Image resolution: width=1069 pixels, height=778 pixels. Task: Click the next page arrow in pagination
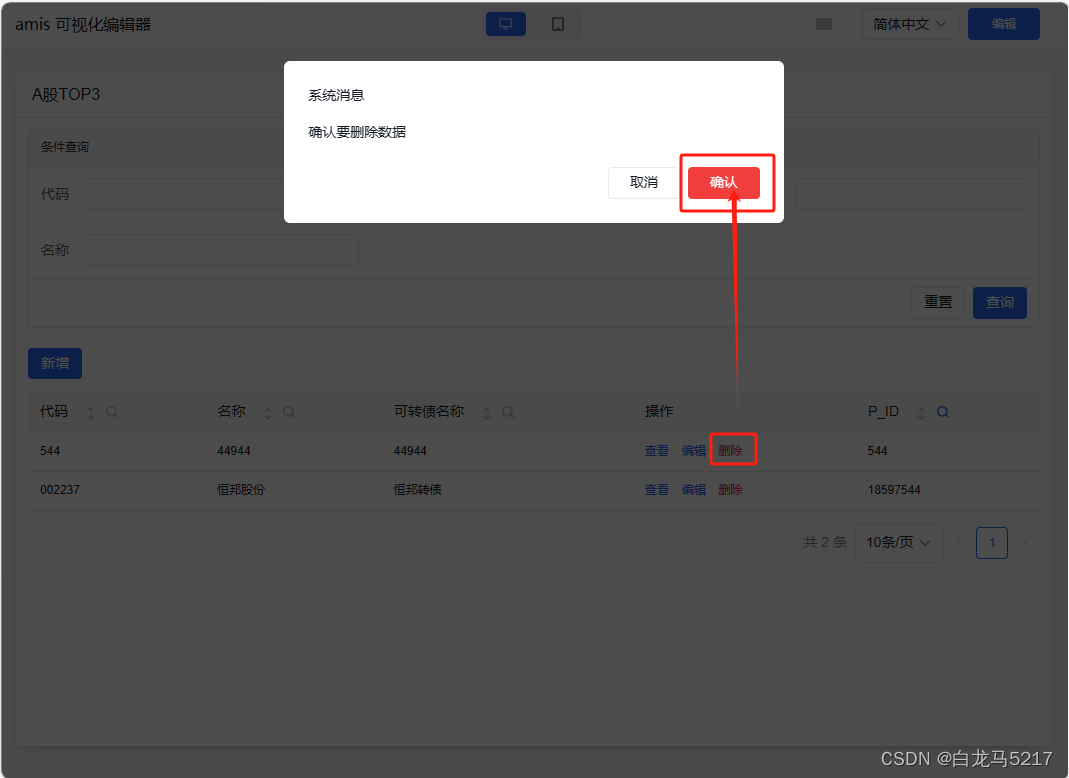[x=1023, y=542]
